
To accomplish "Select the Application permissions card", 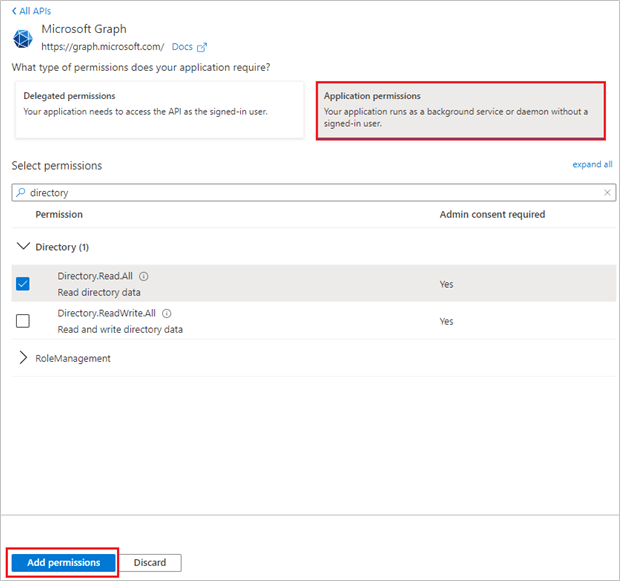I will (461, 110).
